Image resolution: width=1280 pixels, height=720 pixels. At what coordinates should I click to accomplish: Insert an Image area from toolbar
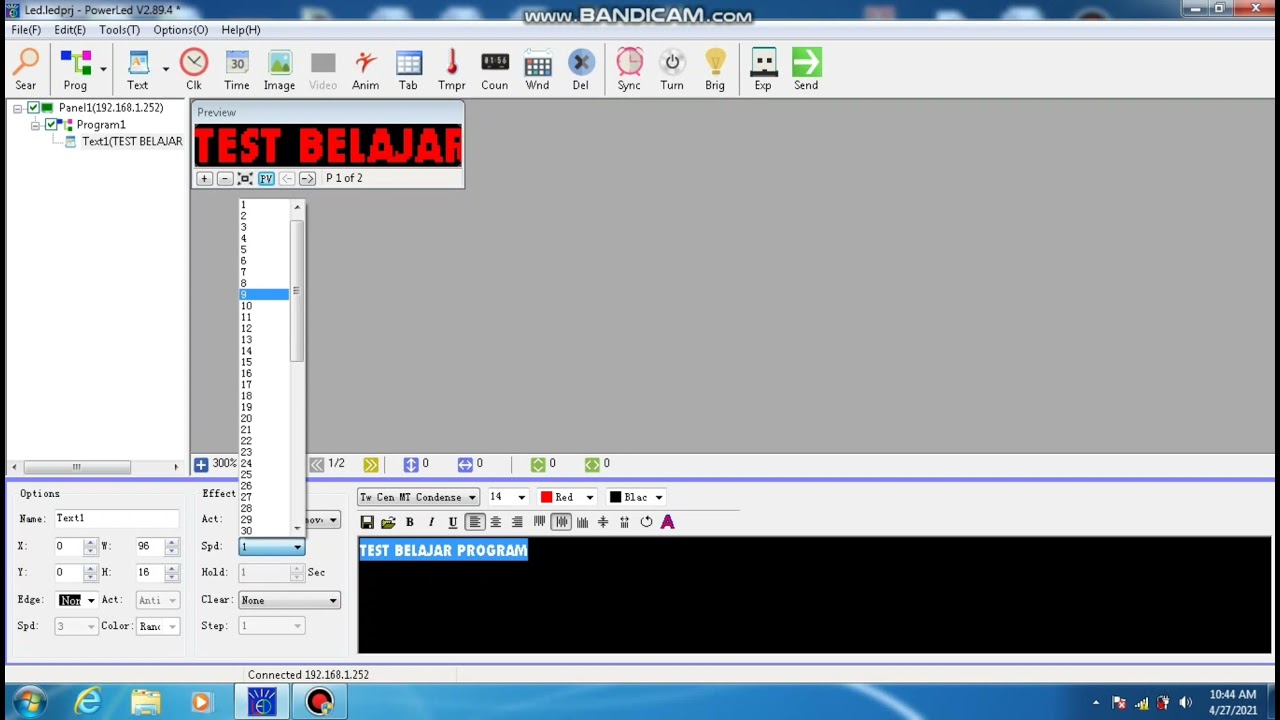click(279, 70)
